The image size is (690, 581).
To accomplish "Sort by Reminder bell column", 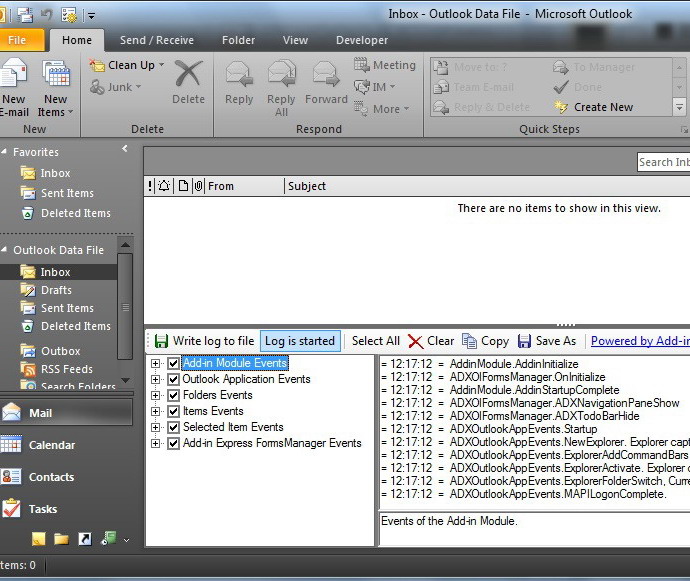I will (x=164, y=186).
